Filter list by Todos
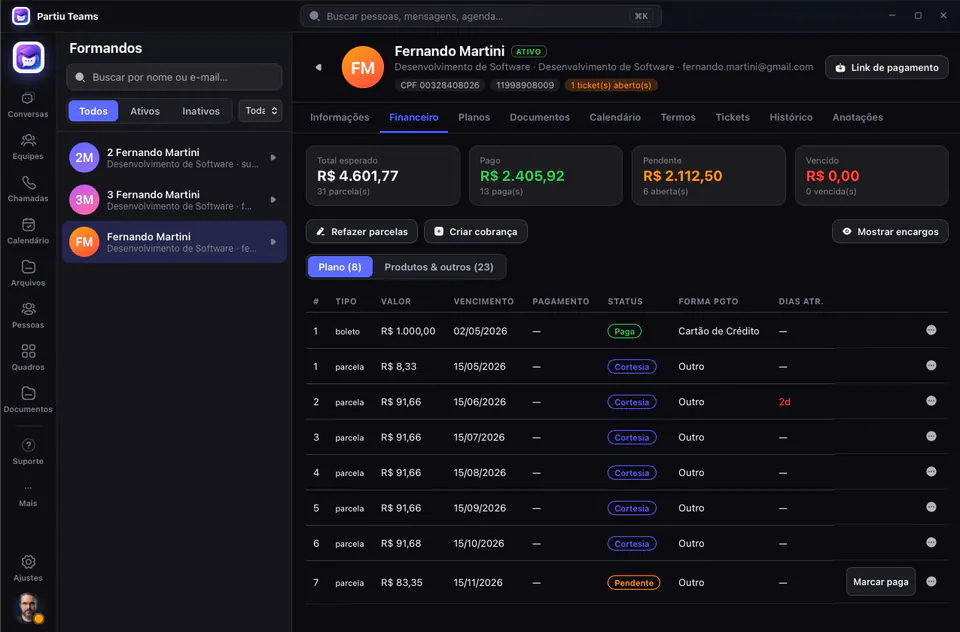This screenshot has height=632, width=960. coord(93,111)
